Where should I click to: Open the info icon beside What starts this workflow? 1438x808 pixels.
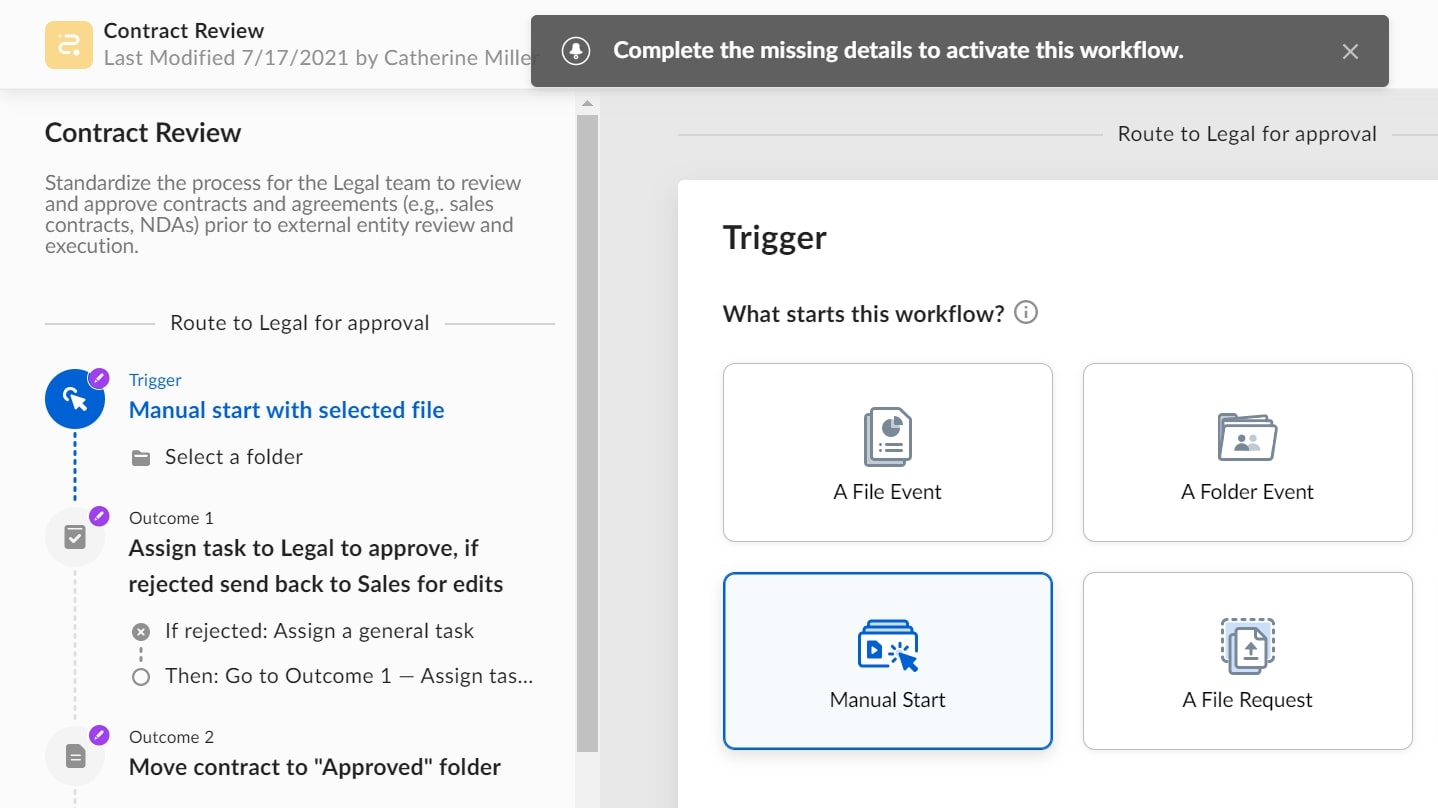coord(1026,313)
